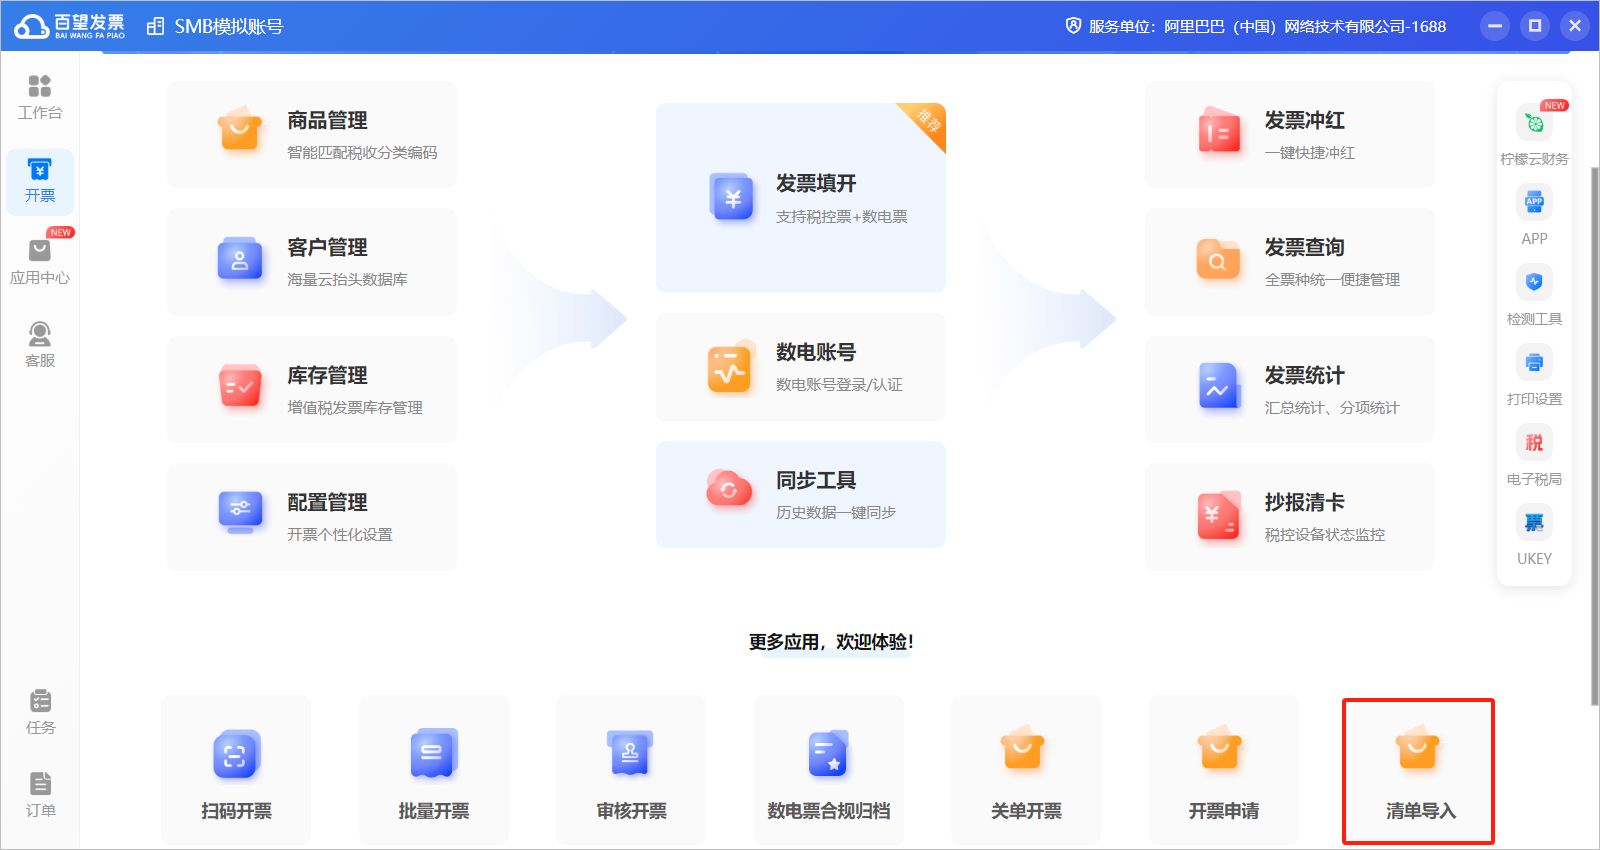This screenshot has width=1600, height=850.
Task: Click the 服务单位 company name text
Action: 1305,27
